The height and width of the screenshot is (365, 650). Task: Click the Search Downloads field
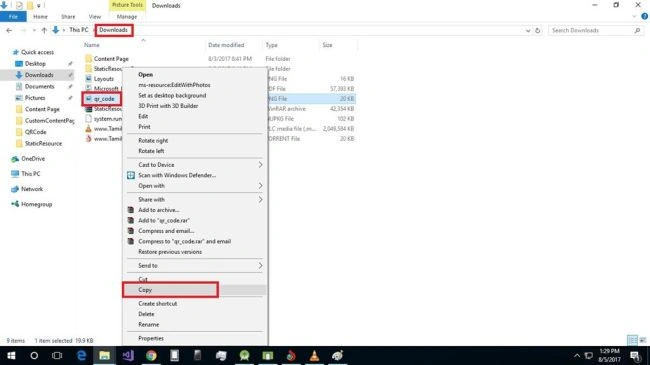[x=595, y=30]
